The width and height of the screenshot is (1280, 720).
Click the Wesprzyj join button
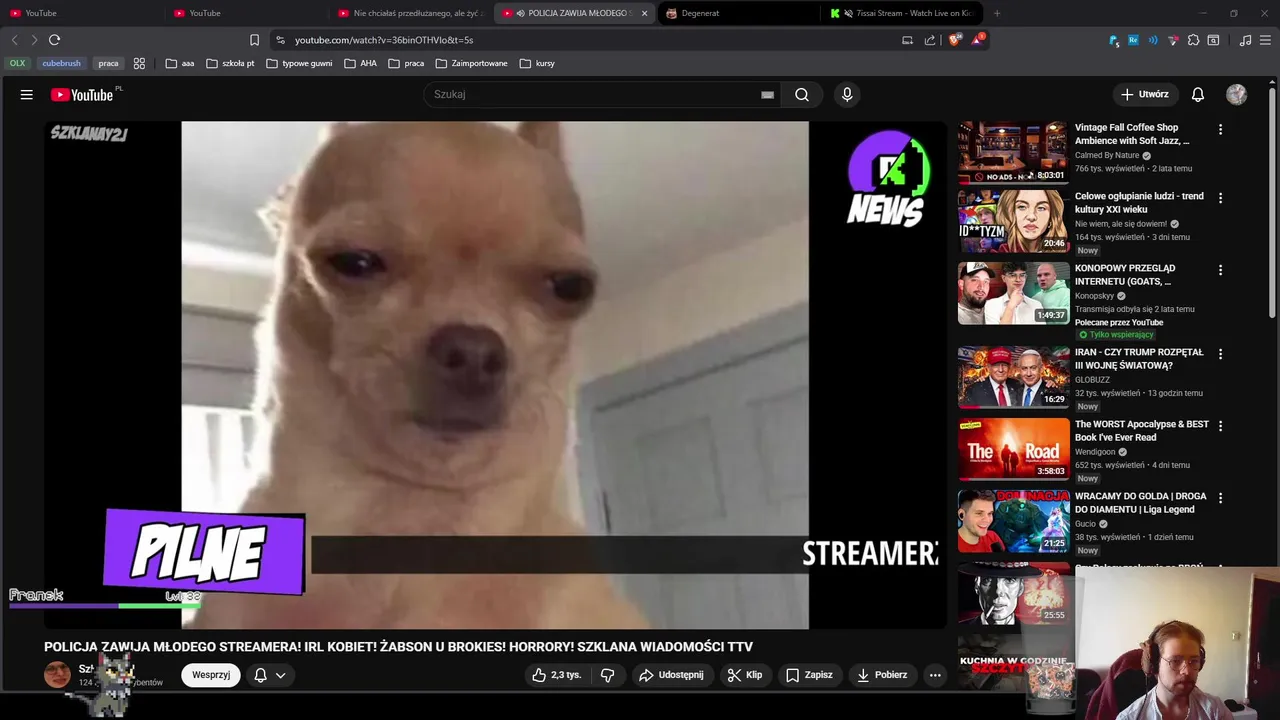pyautogui.click(x=211, y=675)
